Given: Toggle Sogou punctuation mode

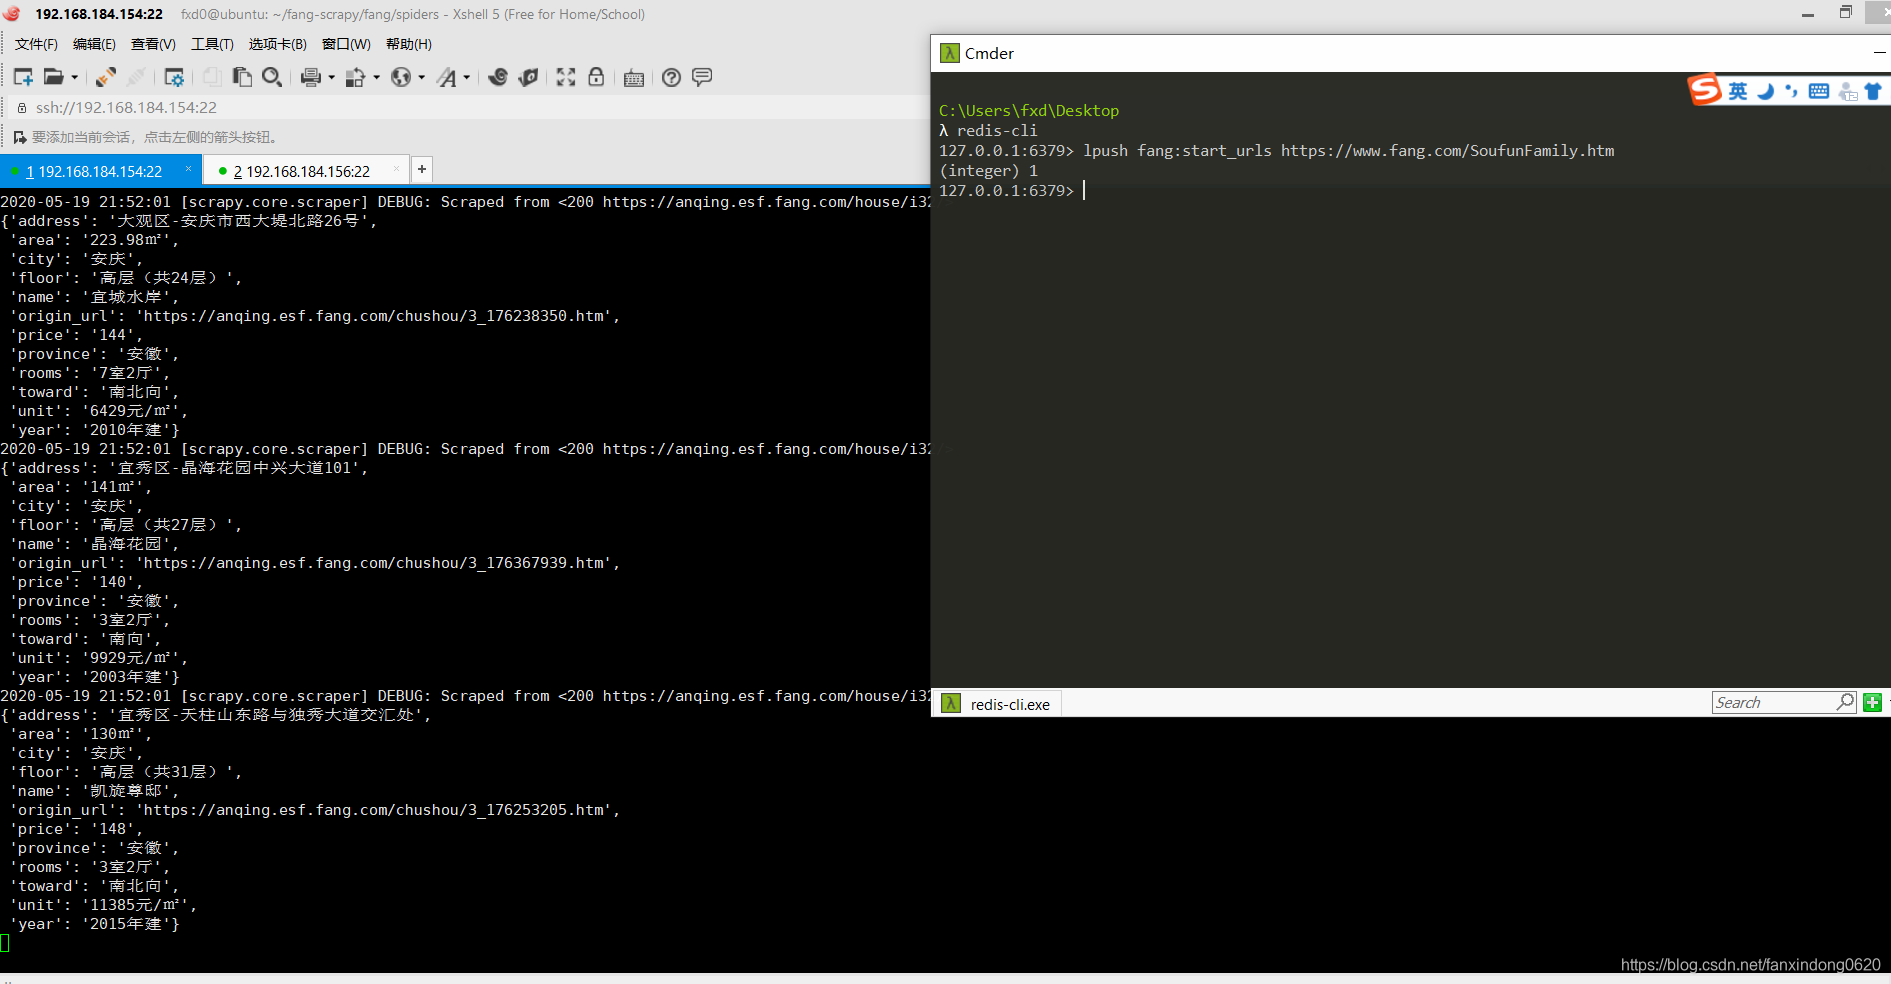Looking at the screenshot, I should coord(1791,91).
